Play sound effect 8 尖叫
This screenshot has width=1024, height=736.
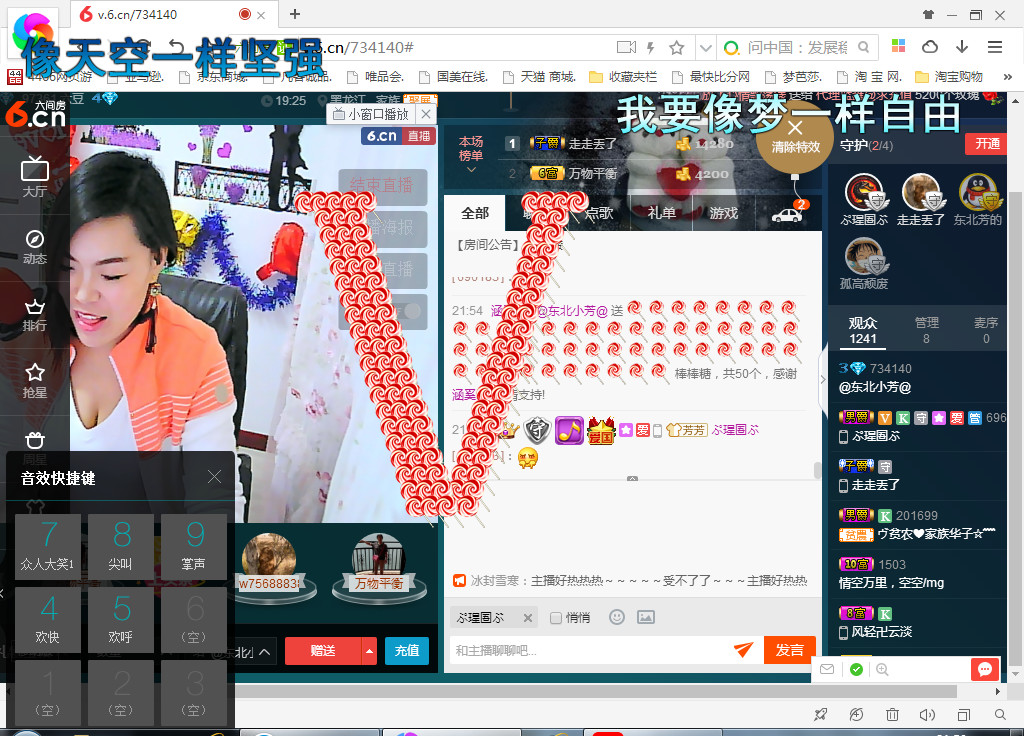point(121,546)
